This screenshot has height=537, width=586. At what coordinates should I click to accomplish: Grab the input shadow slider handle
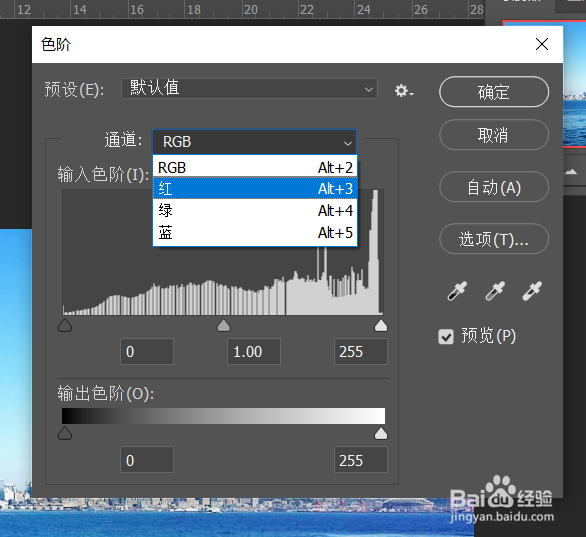(65, 325)
